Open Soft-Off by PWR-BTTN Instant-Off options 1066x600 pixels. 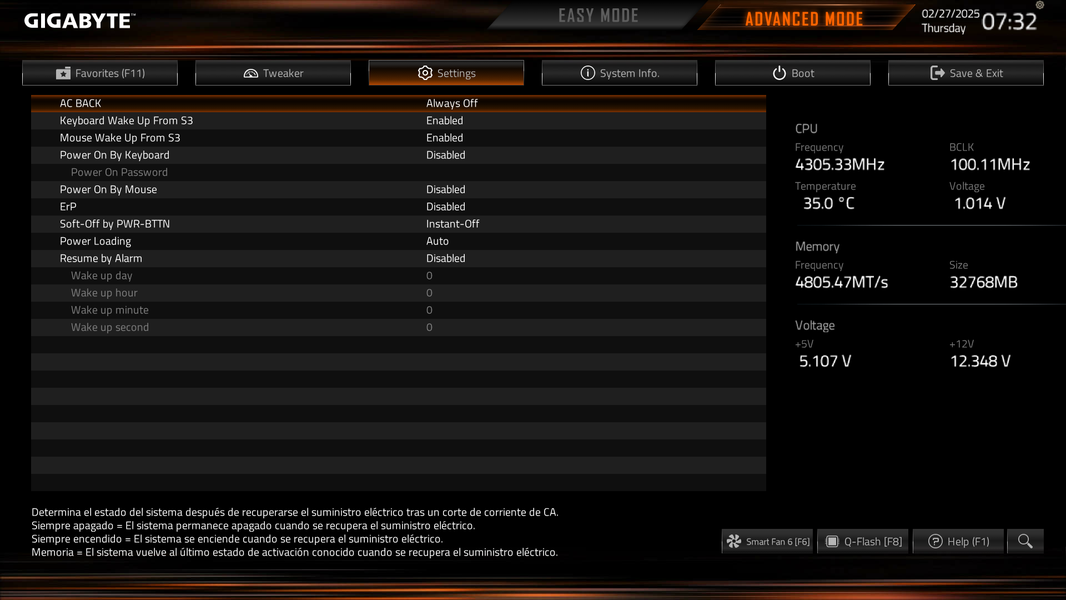[x=452, y=224]
